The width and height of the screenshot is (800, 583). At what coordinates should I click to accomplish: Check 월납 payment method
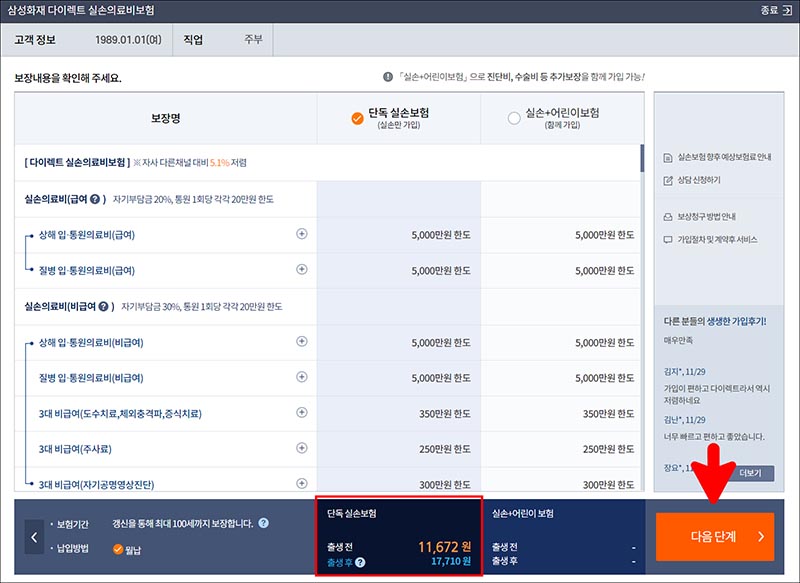click(118, 549)
